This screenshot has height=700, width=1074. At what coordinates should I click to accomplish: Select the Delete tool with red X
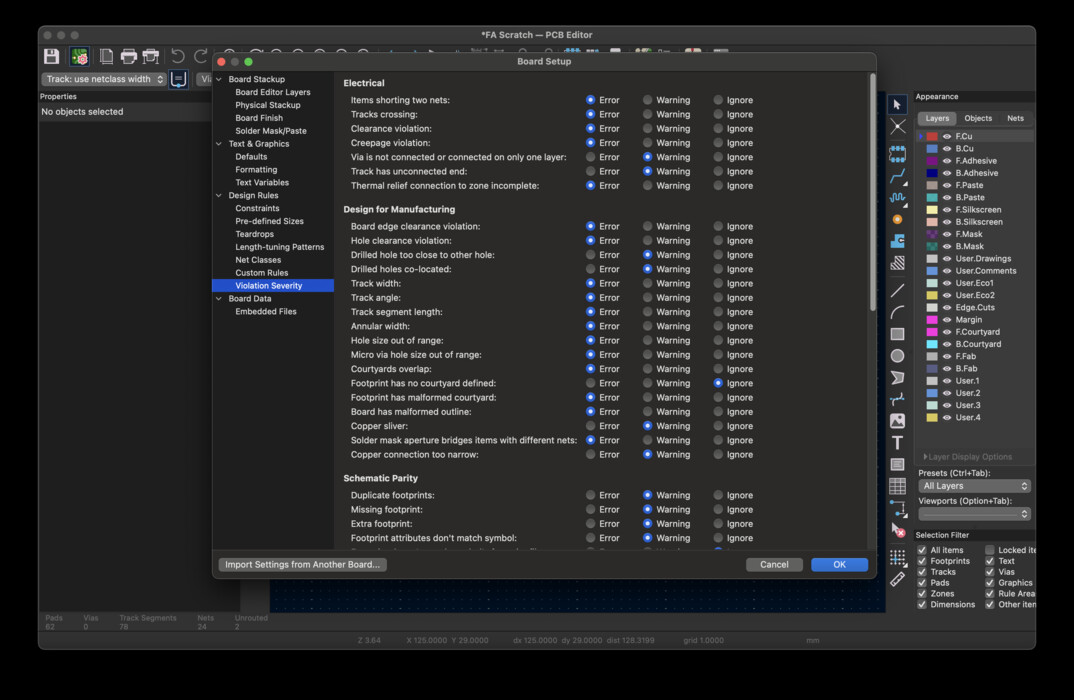pyautogui.click(x=897, y=529)
